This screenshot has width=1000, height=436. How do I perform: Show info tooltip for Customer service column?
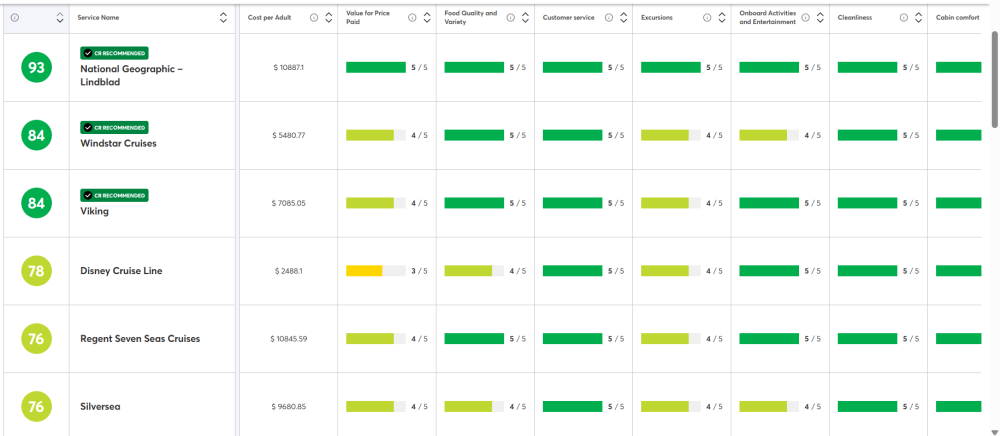[x=608, y=18]
